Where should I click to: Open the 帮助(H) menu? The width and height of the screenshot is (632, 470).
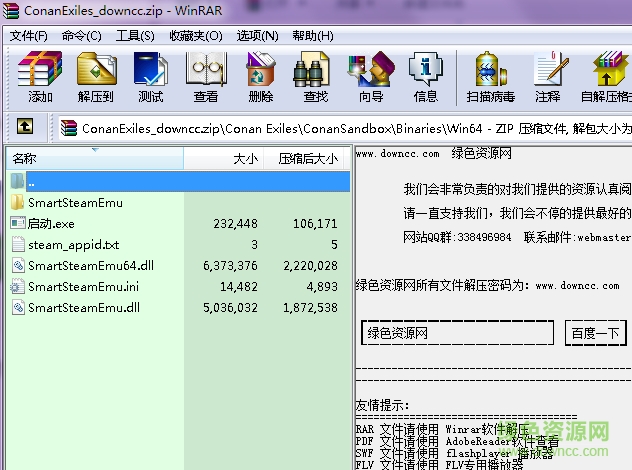[313, 36]
